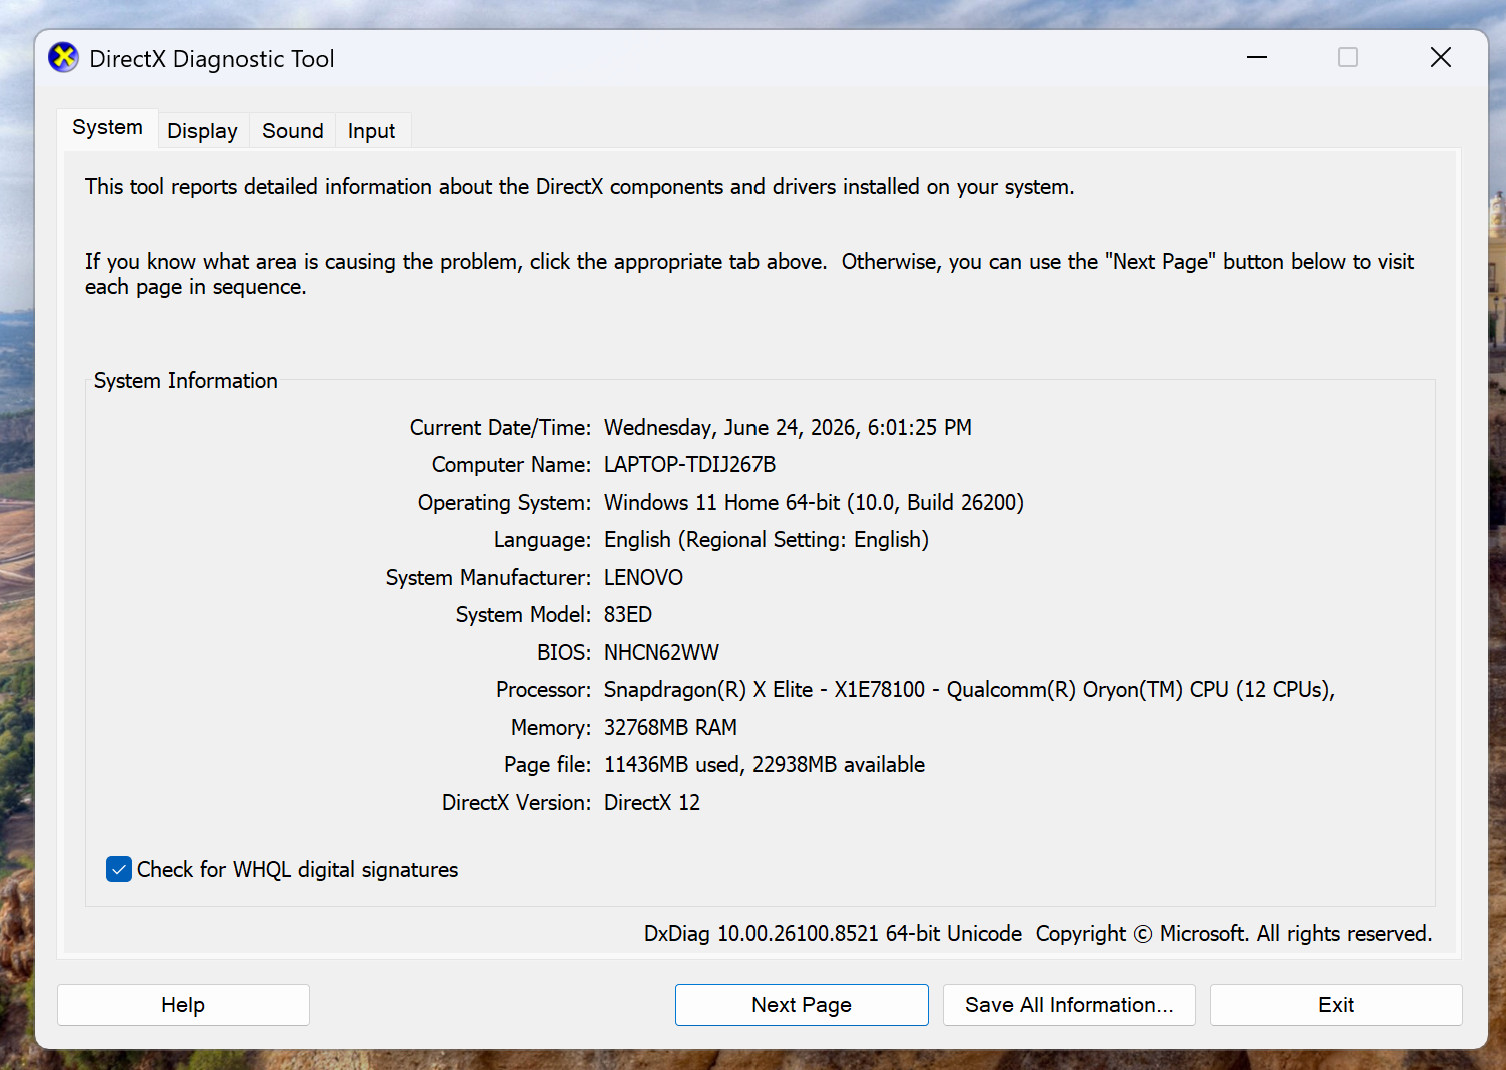Click the intro sentence starting "This tool reports"
This screenshot has height=1070, width=1506.
(580, 187)
